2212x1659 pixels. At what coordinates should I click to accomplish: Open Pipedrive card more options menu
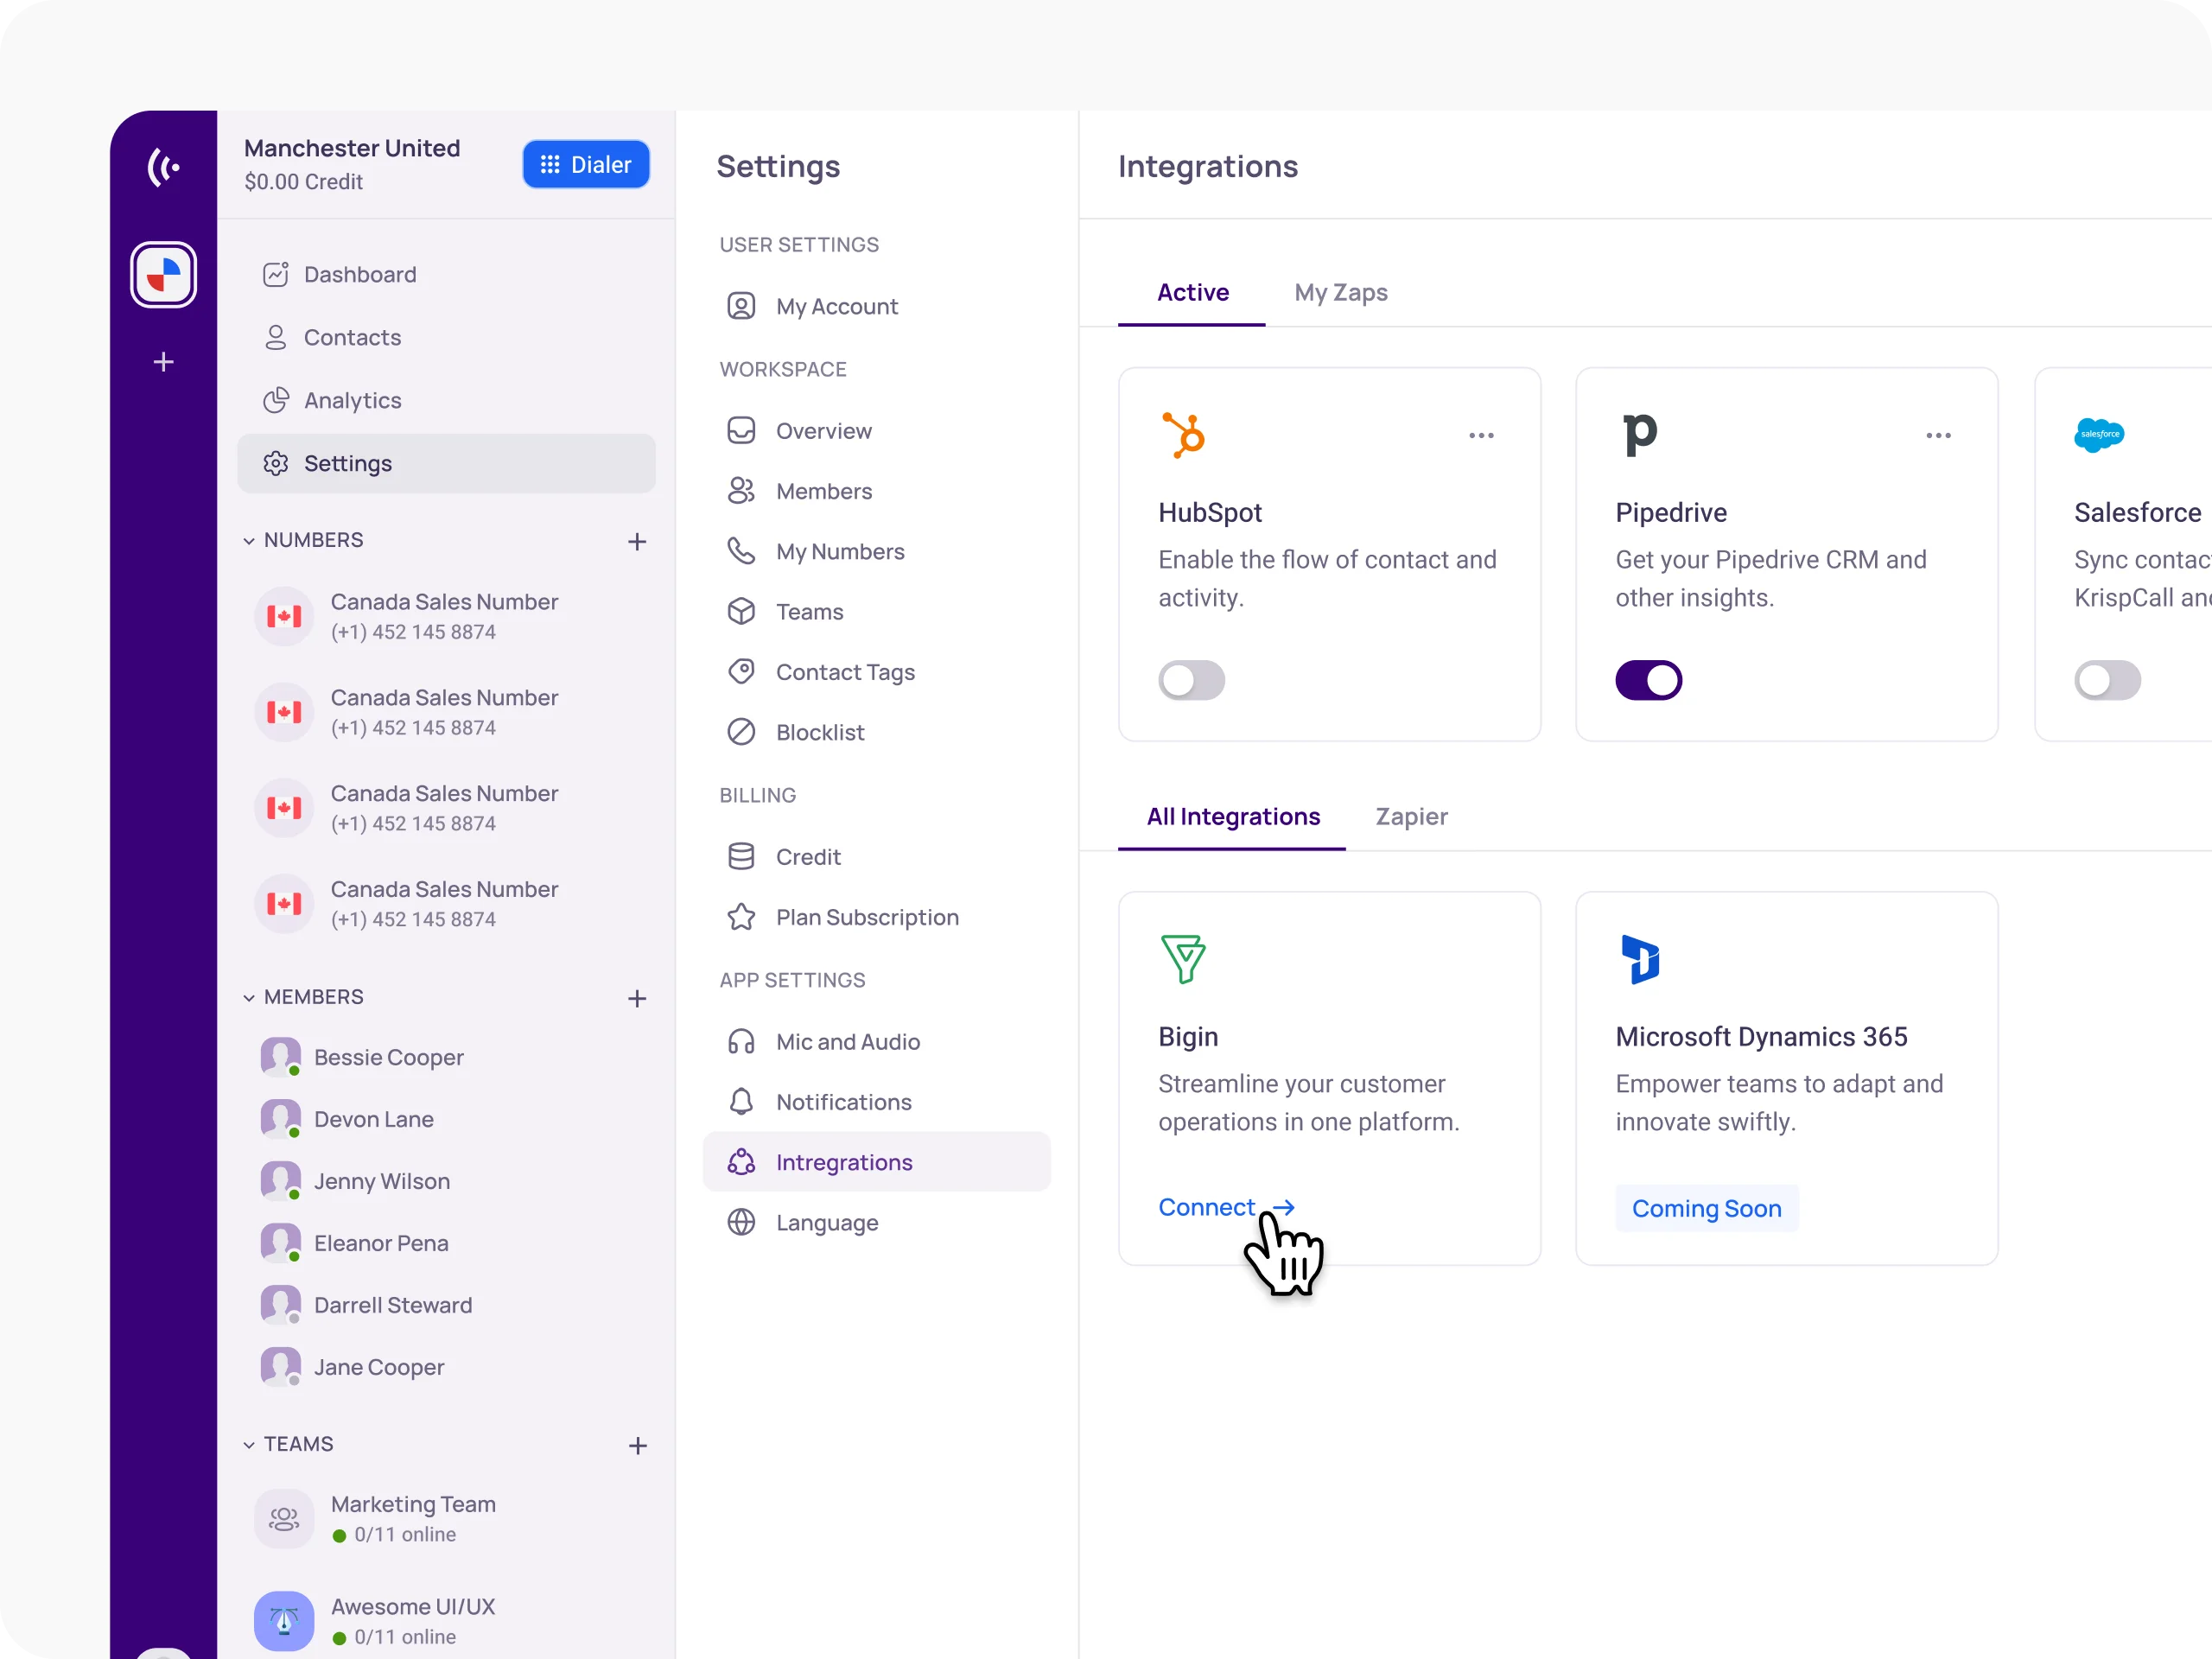1938,435
